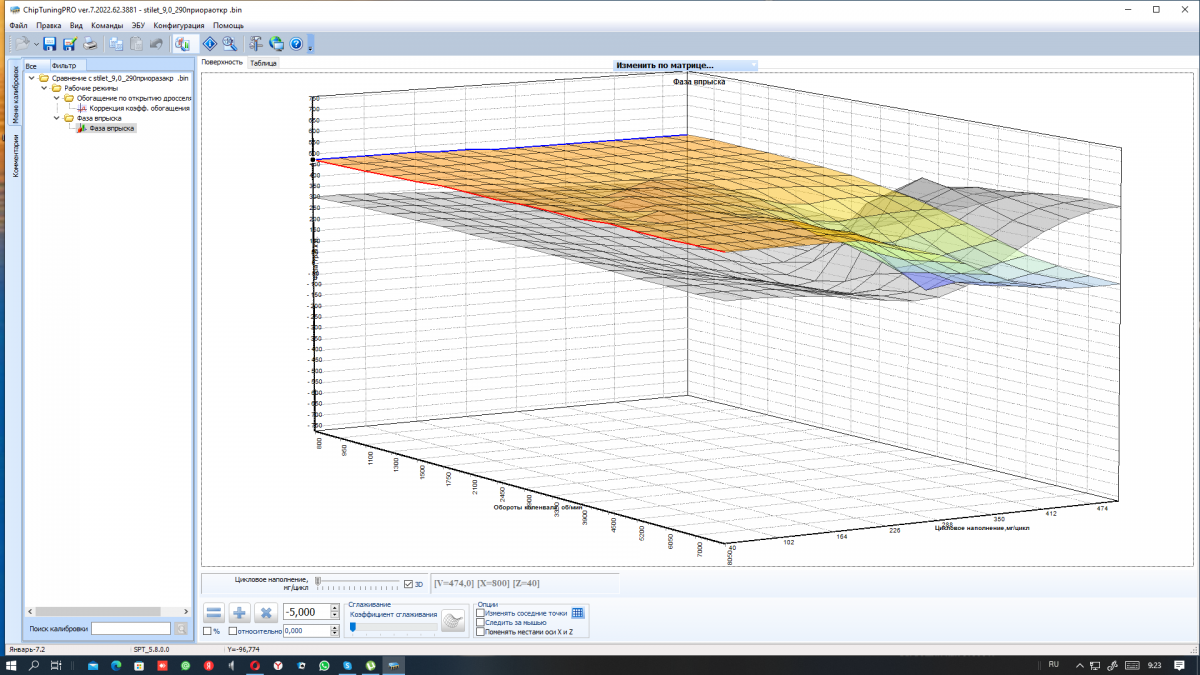
Task: Click the Print toolbar icon
Action: click(90, 44)
